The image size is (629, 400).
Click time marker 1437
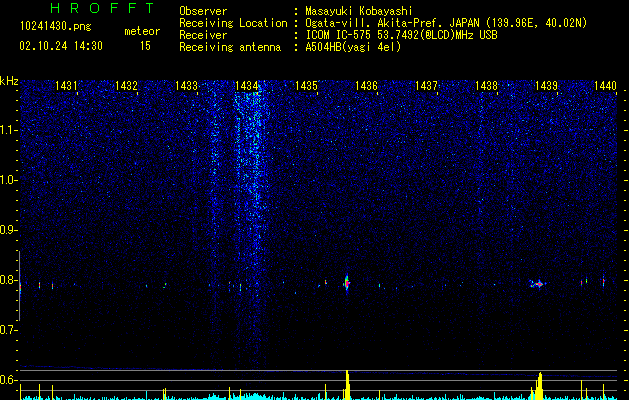click(426, 85)
